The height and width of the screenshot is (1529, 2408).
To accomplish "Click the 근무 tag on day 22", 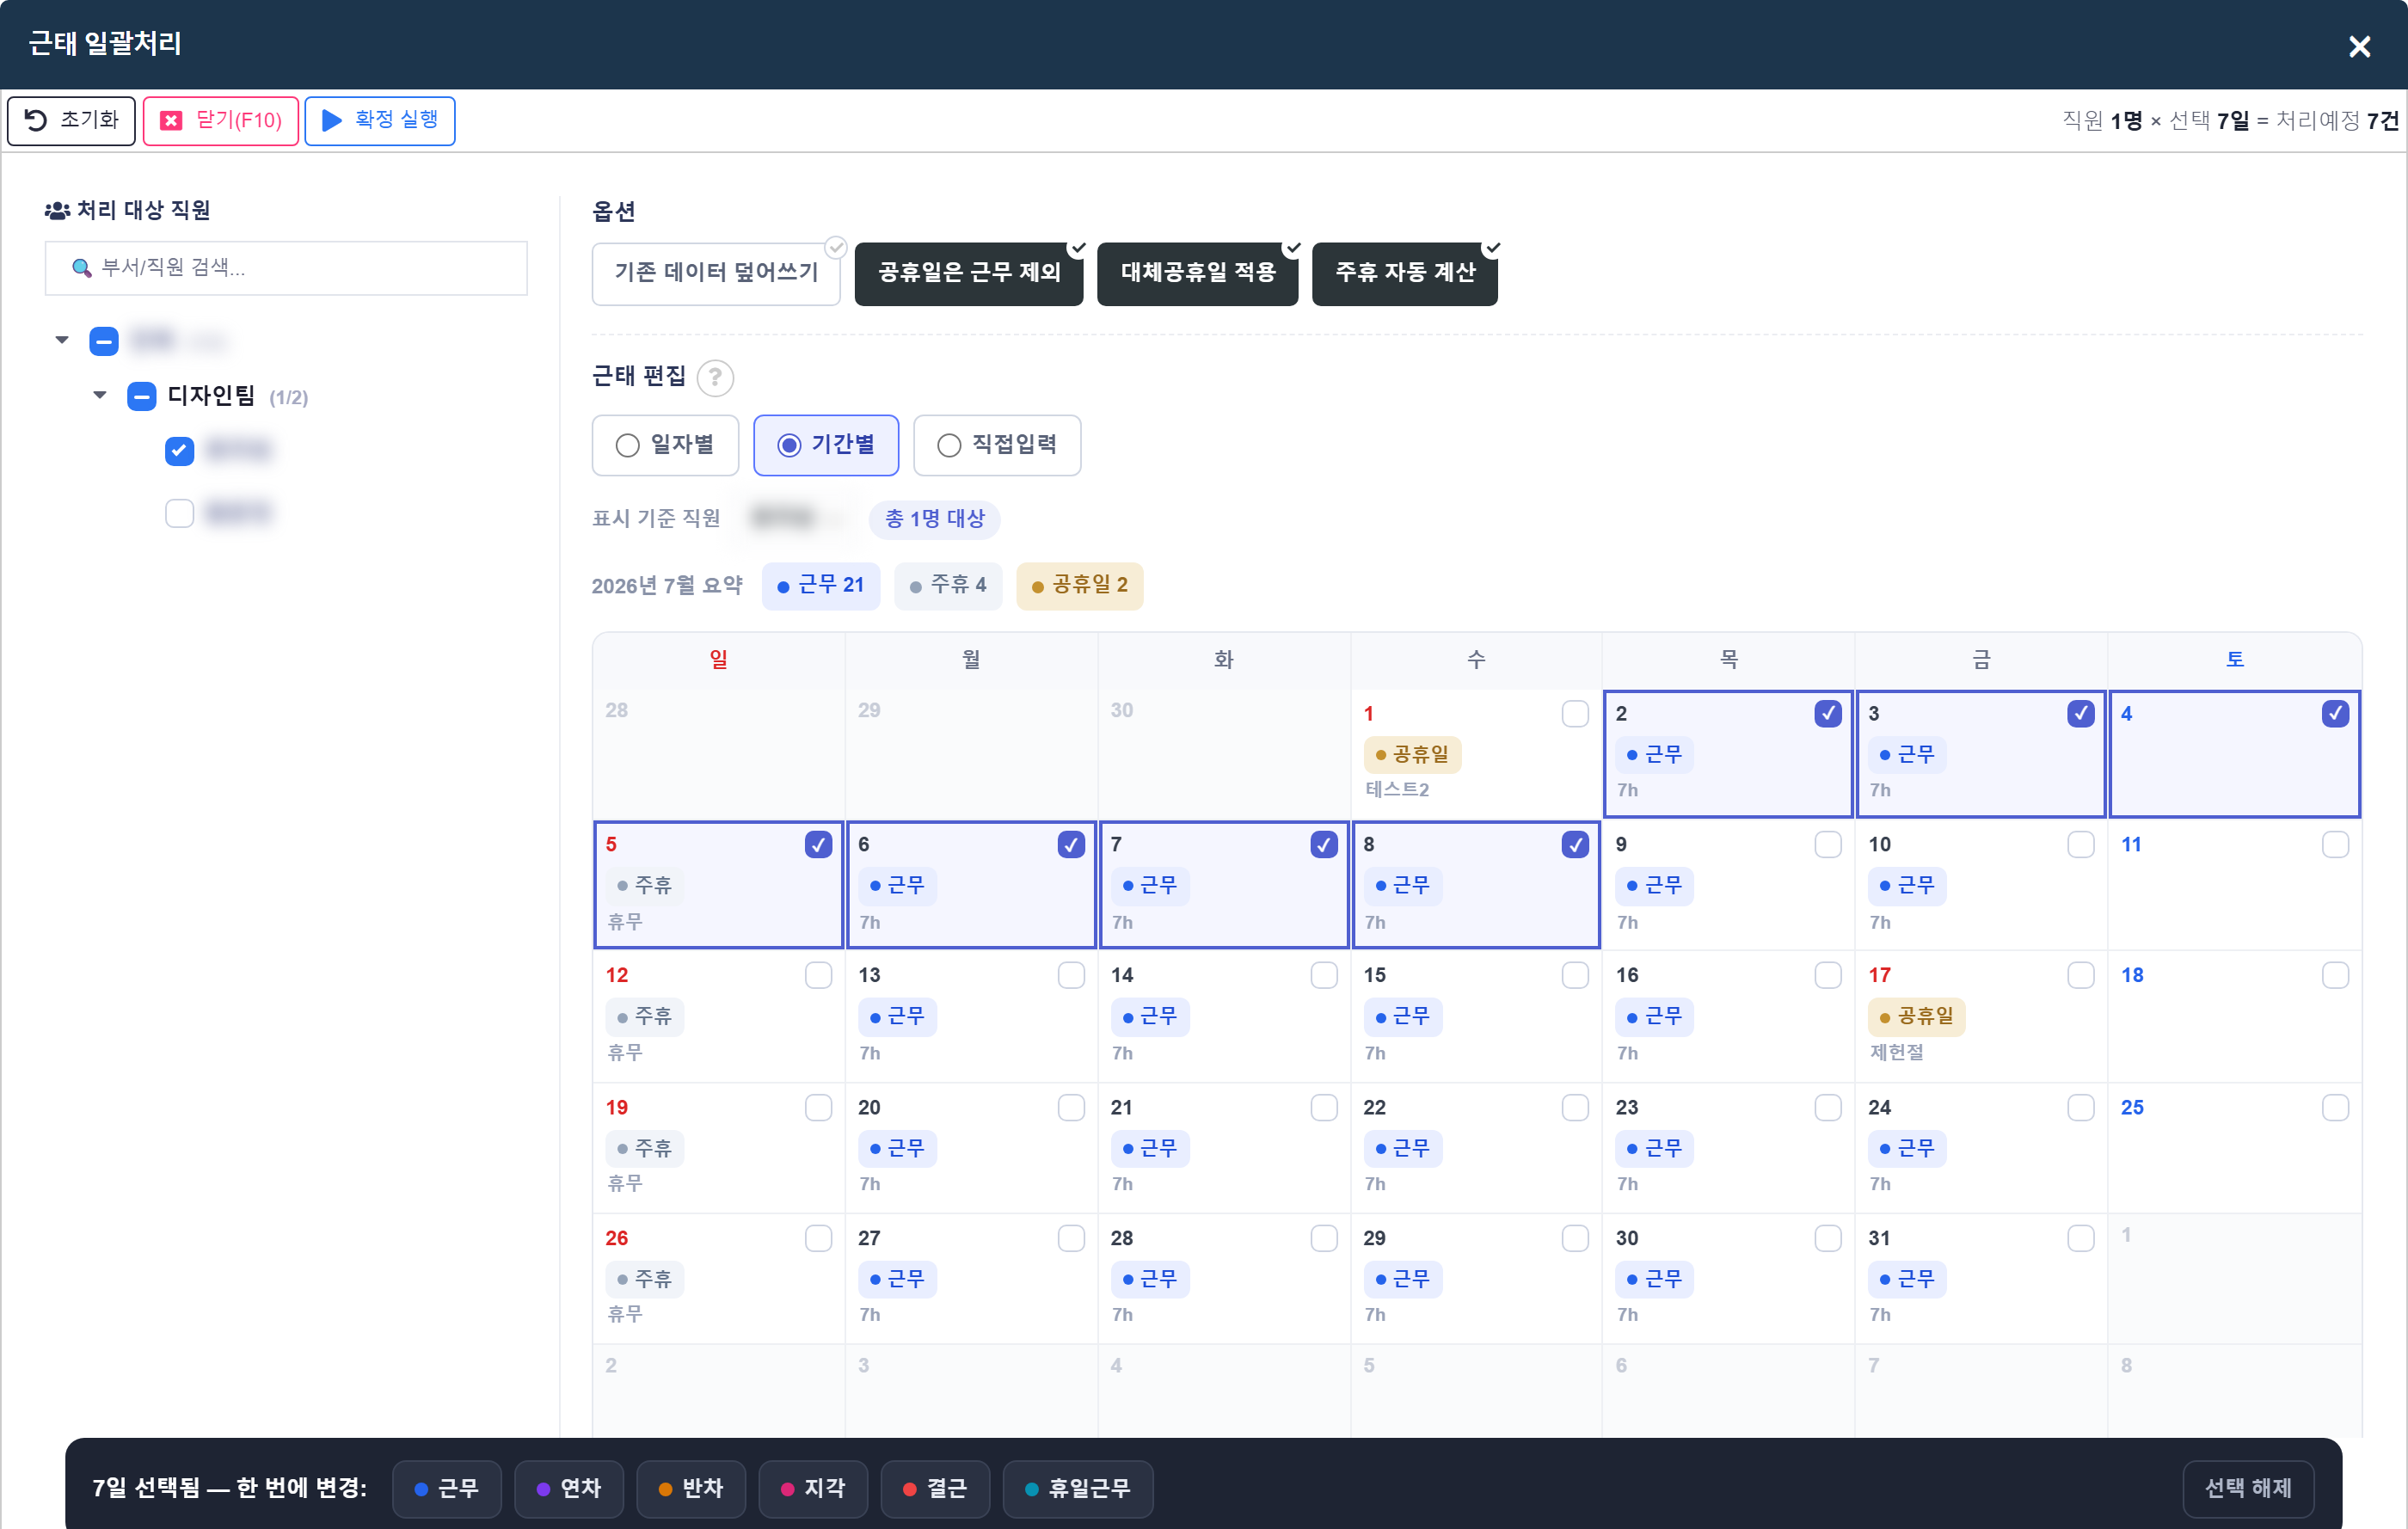I will point(1402,1149).
